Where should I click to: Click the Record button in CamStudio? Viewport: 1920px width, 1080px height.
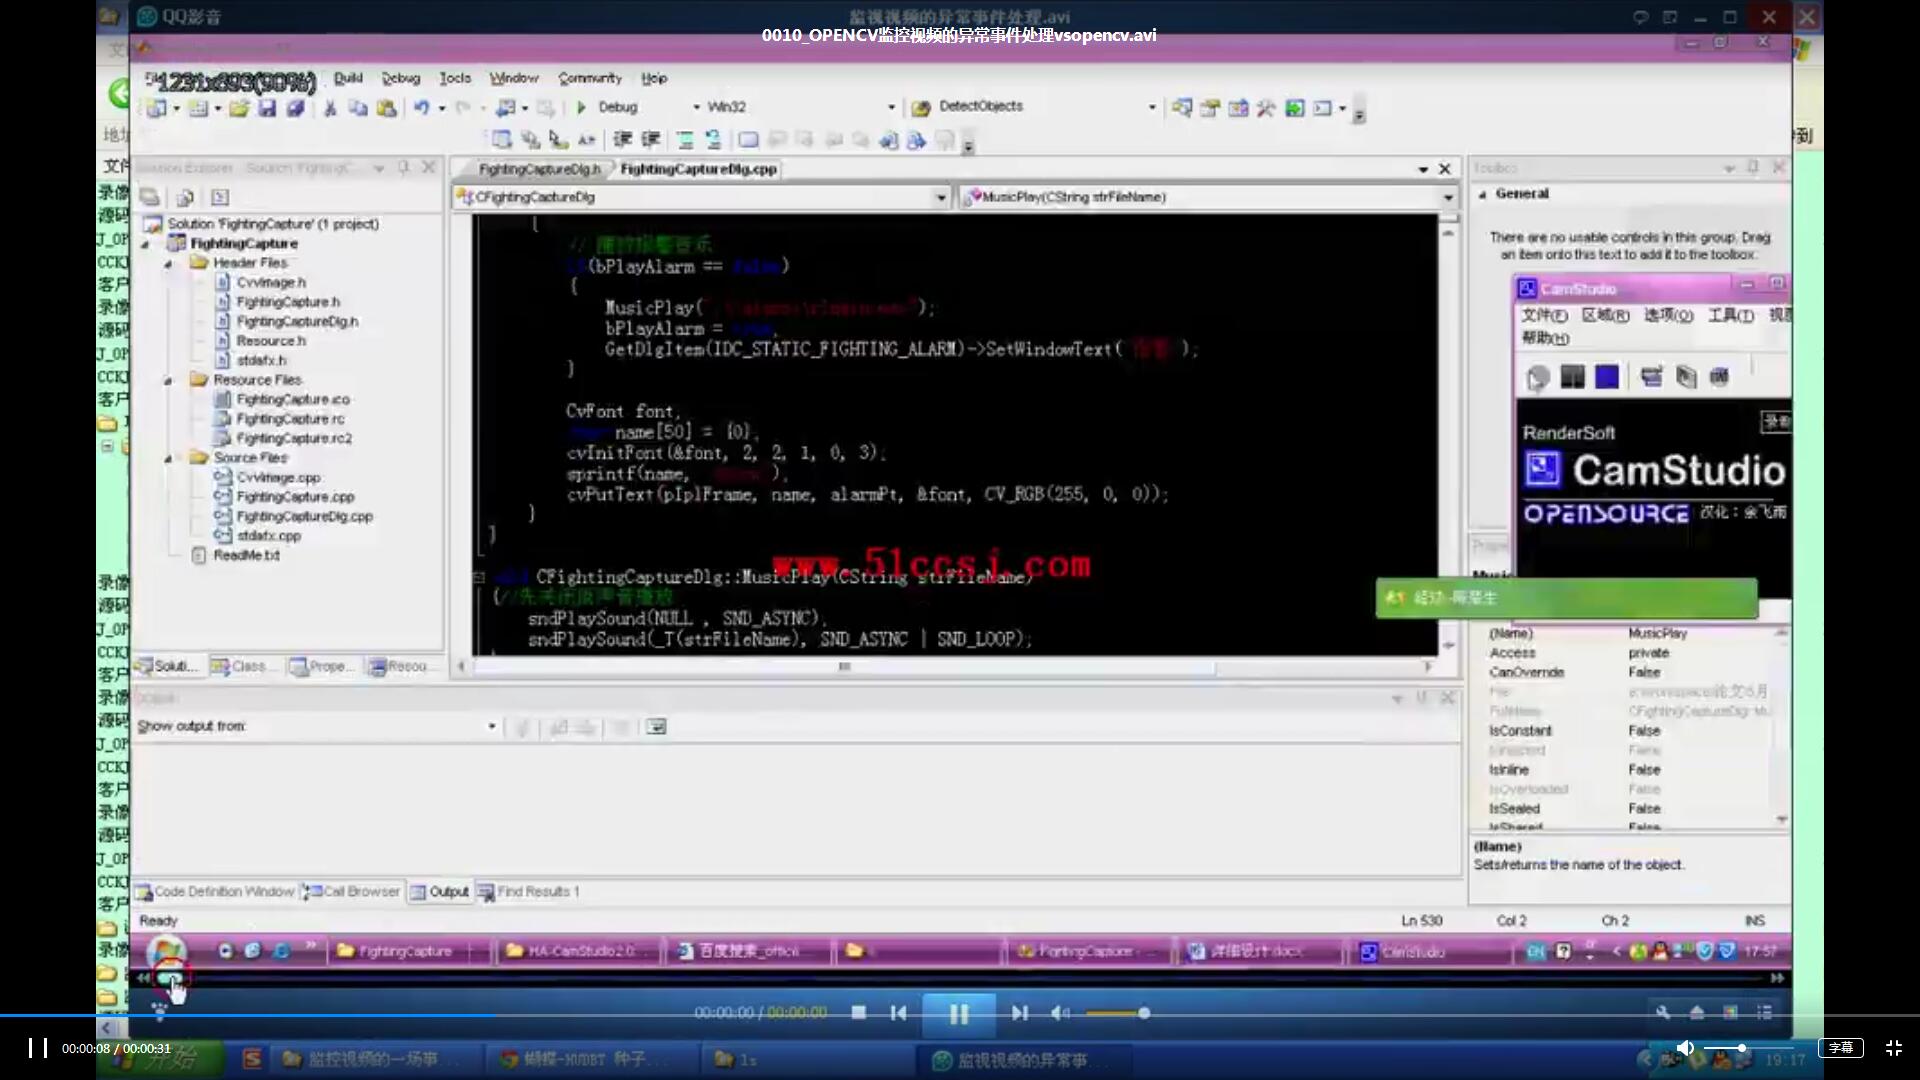[x=1538, y=377]
